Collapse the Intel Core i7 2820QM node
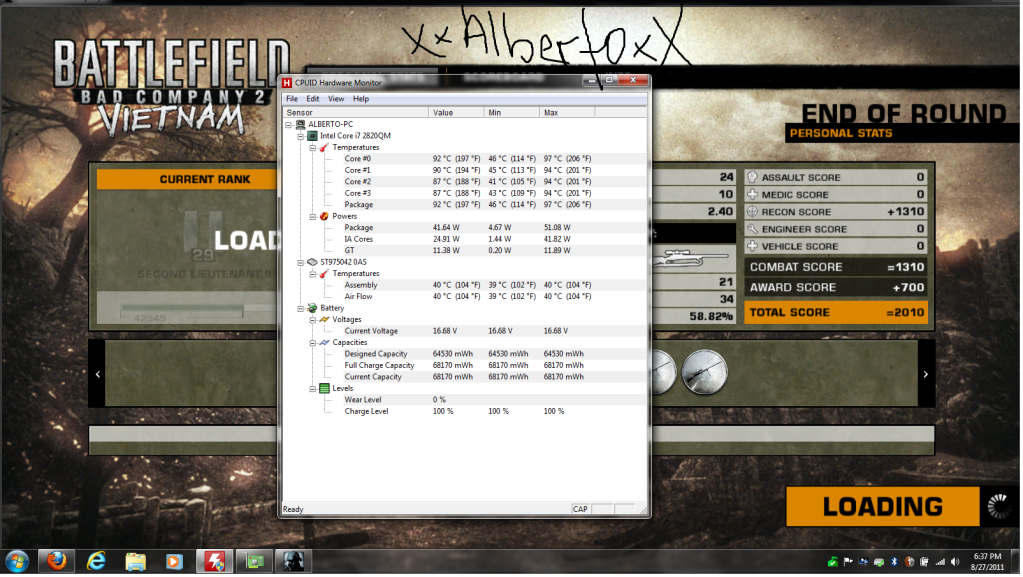1023x577 pixels. point(300,136)
